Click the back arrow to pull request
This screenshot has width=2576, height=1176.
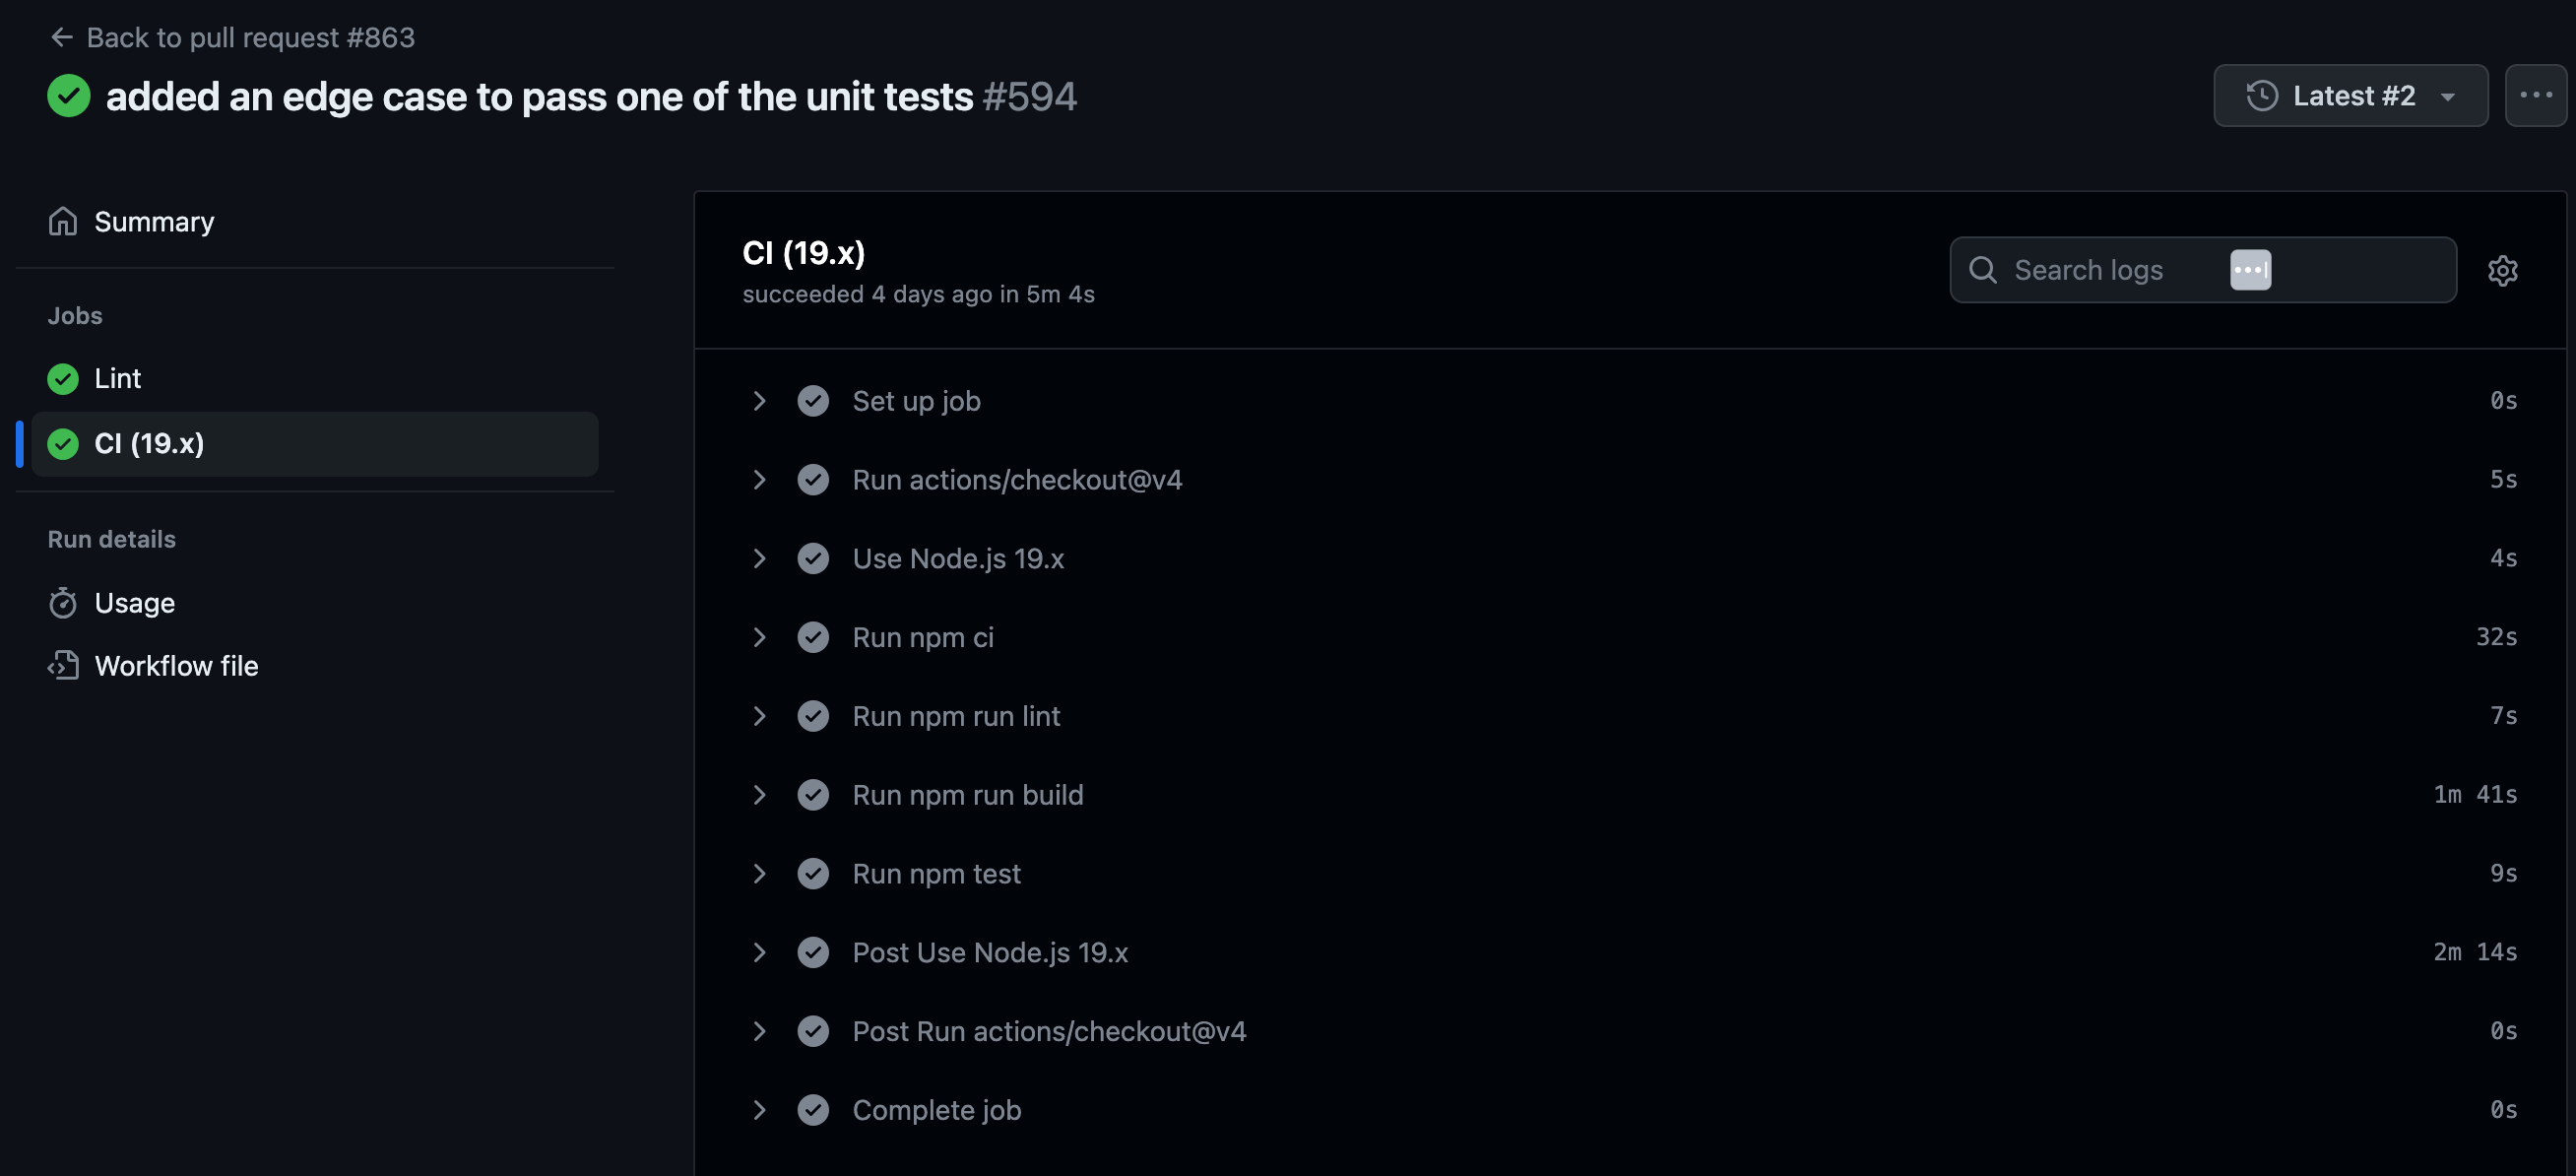(x=62, y=38)
